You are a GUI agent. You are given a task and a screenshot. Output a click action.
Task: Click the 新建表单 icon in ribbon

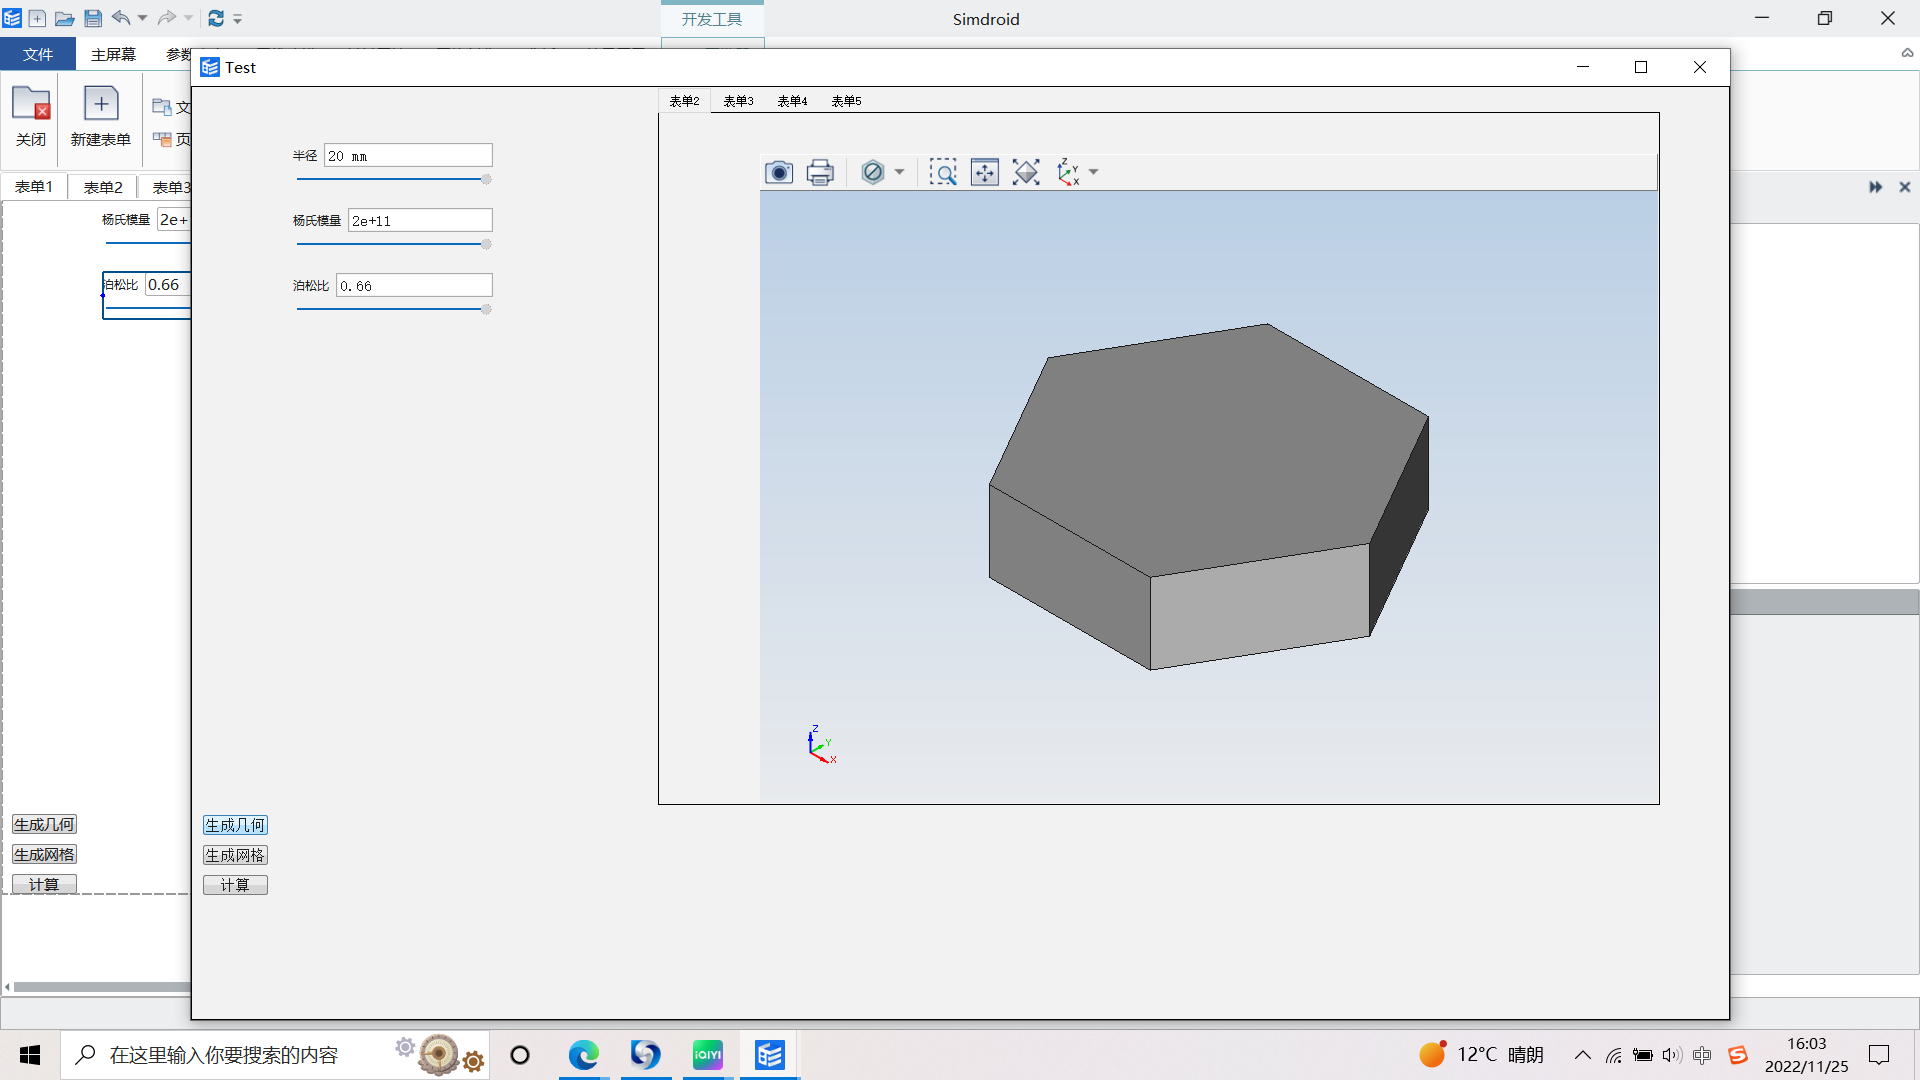pyautogui.click(x=101, y=103)
